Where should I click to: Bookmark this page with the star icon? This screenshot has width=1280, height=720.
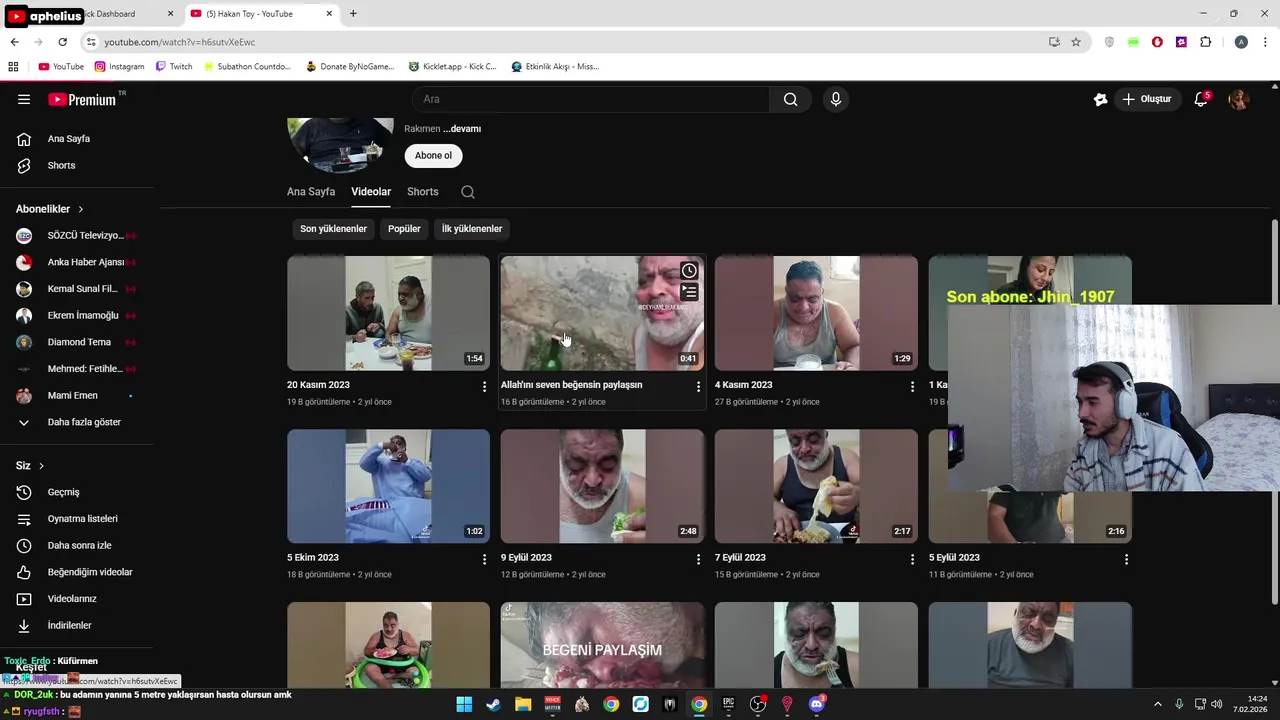(1076, 42)
